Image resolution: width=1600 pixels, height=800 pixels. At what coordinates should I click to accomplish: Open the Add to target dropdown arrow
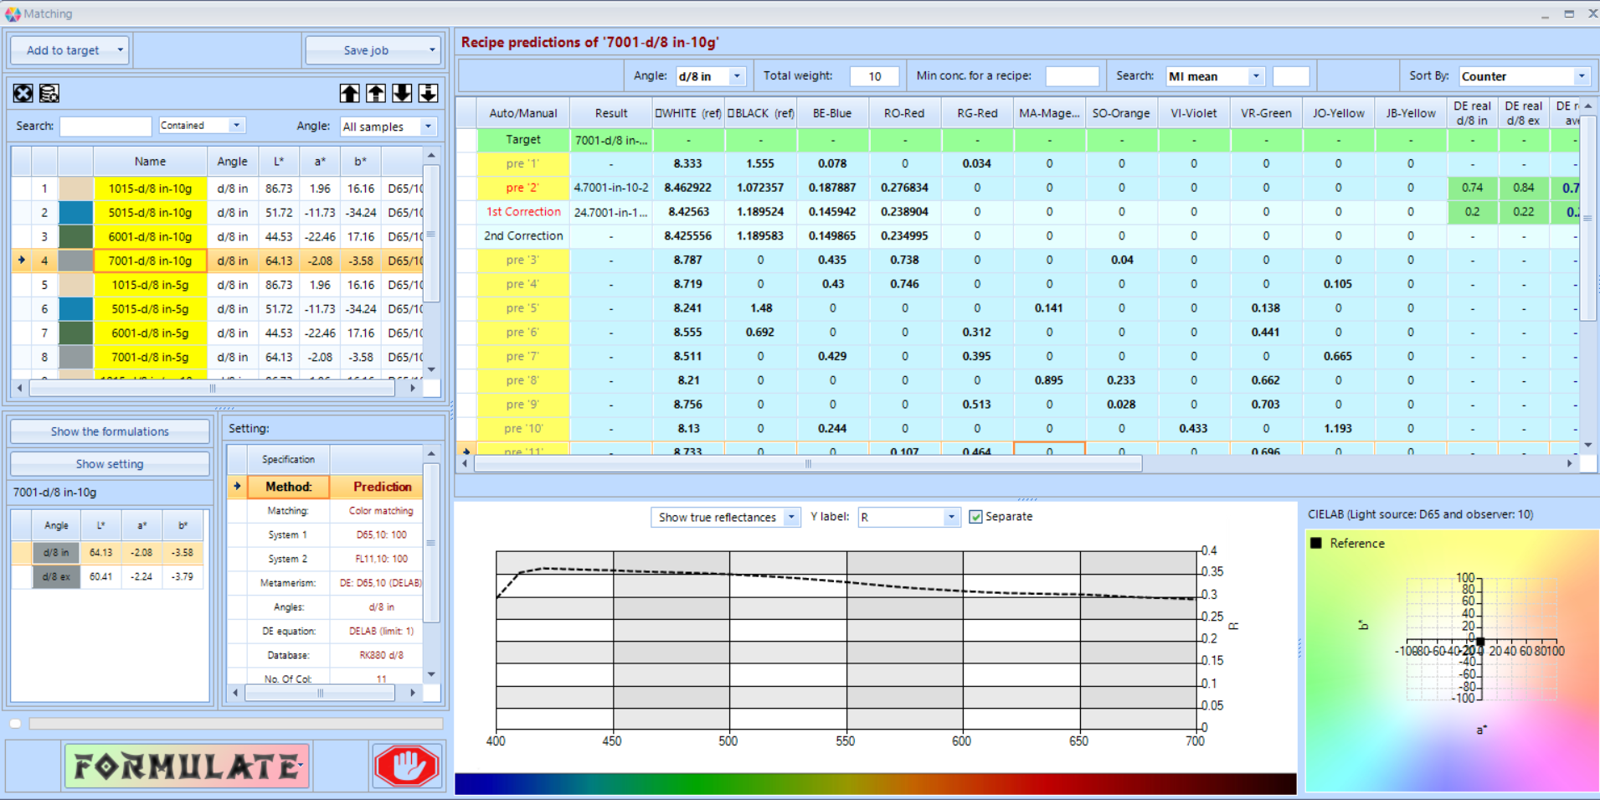pyautogui.click(x=120, y=50)
